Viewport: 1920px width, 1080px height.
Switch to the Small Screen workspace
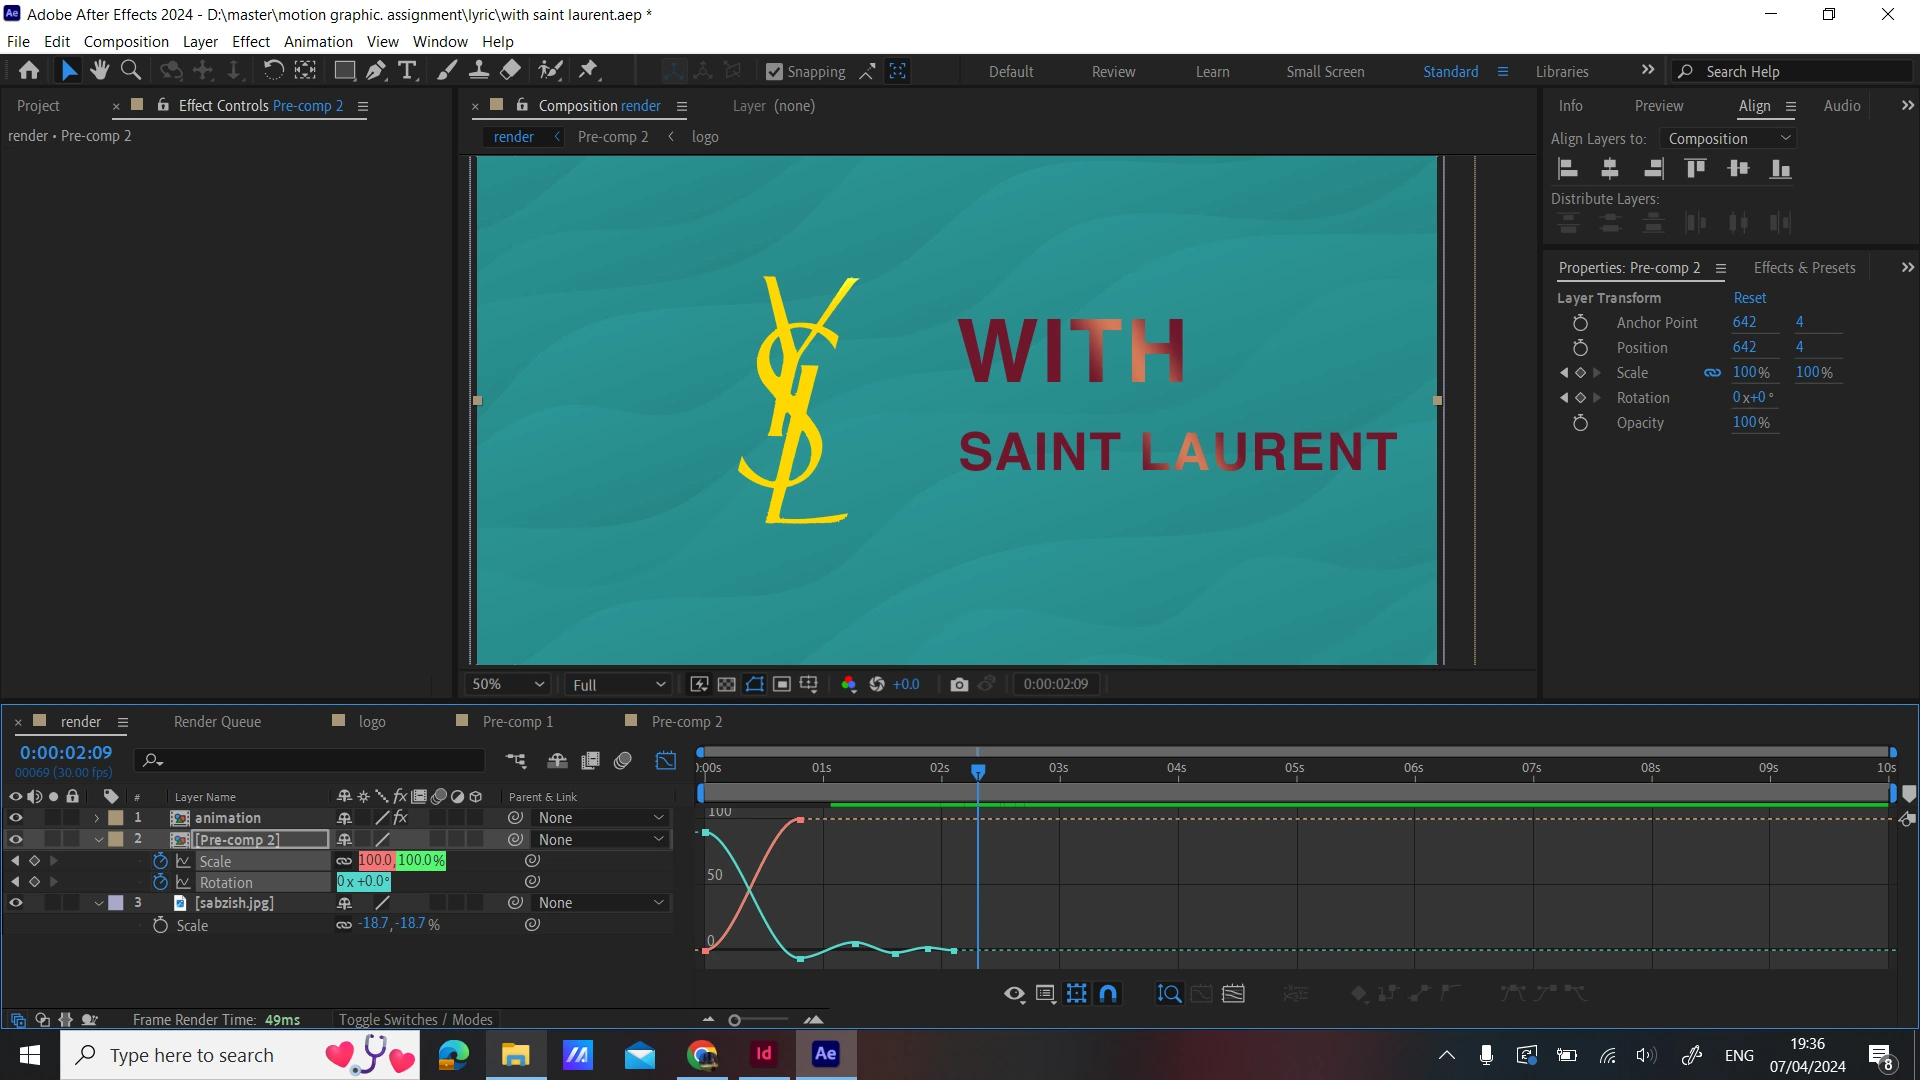click(x=1325, y=71)
